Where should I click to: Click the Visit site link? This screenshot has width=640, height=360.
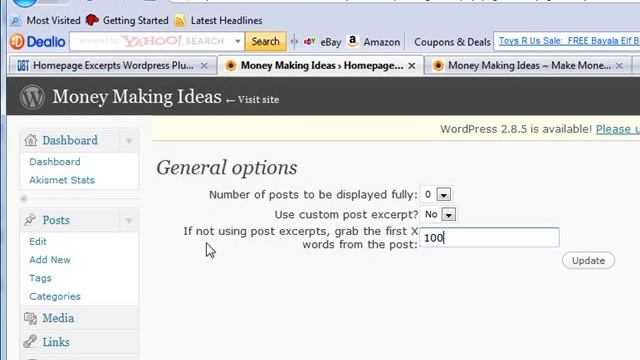(253, 100)
